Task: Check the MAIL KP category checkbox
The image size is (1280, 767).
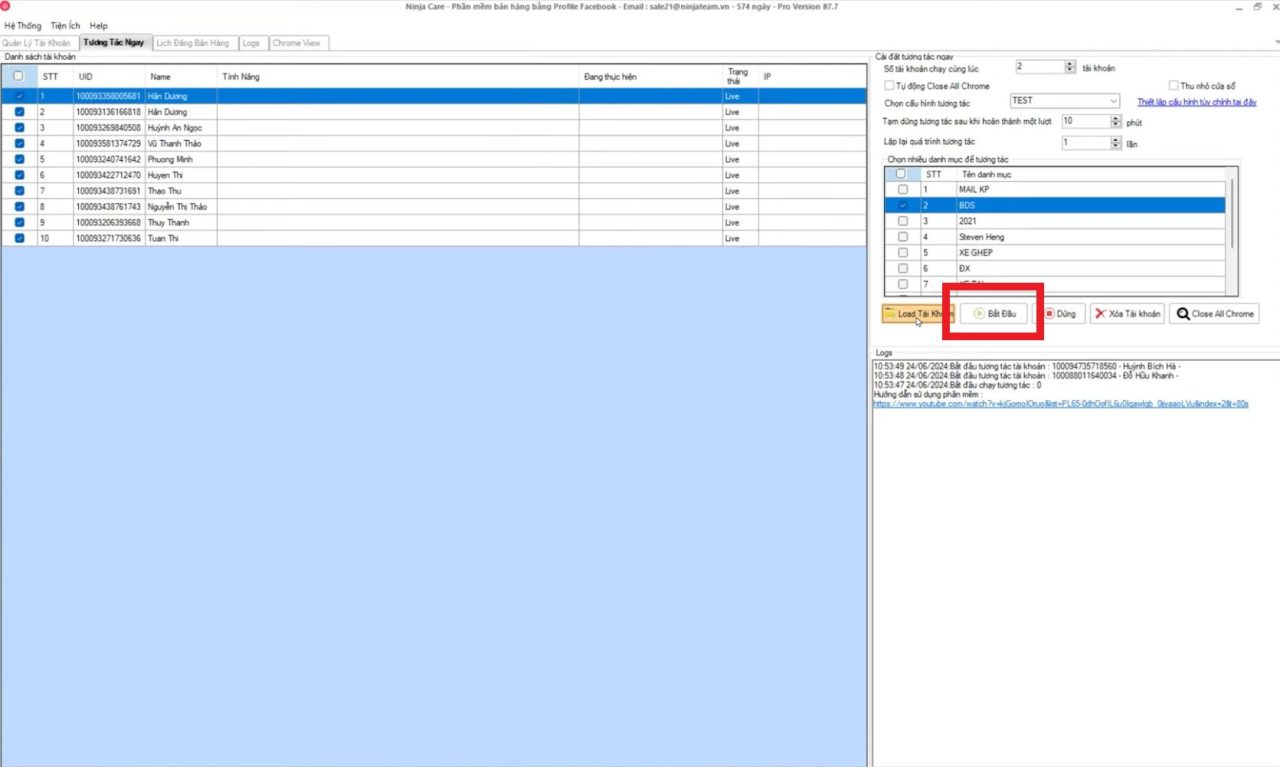Action: click(x=903, y=189)
